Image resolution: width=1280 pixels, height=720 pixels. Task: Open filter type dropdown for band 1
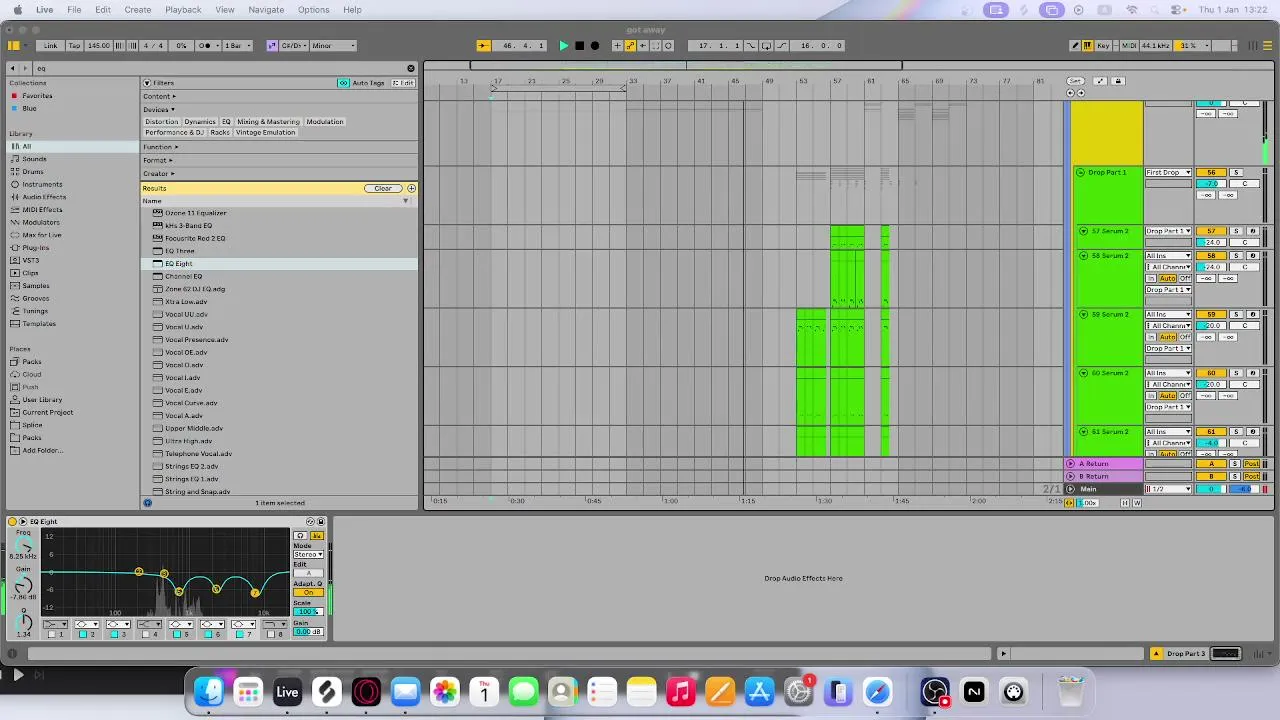point(55,624)
